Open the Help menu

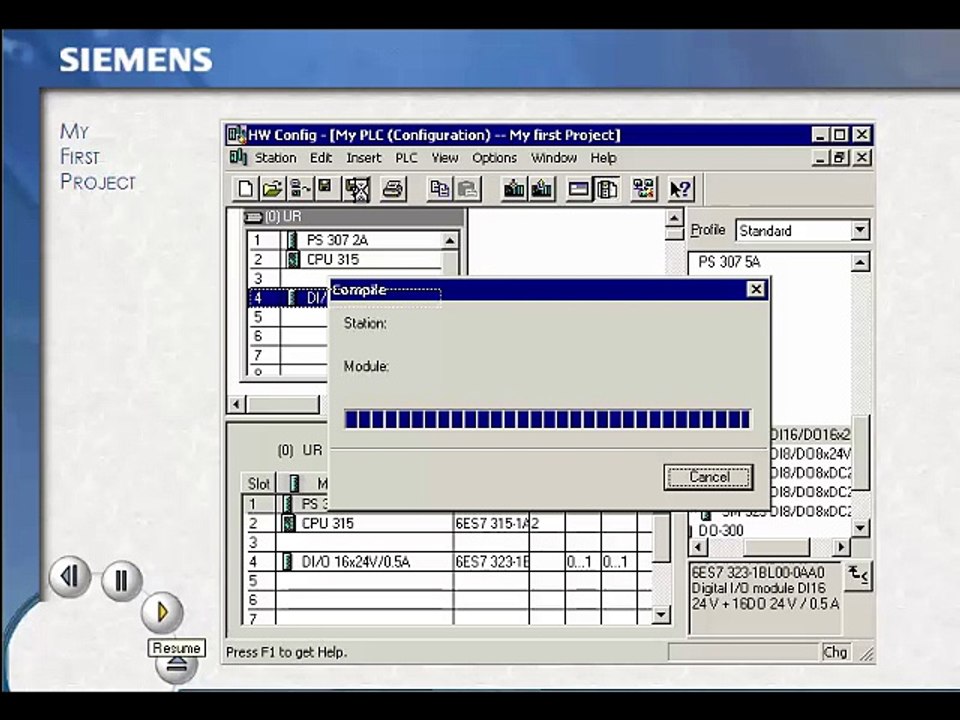(x=603, y=158)
